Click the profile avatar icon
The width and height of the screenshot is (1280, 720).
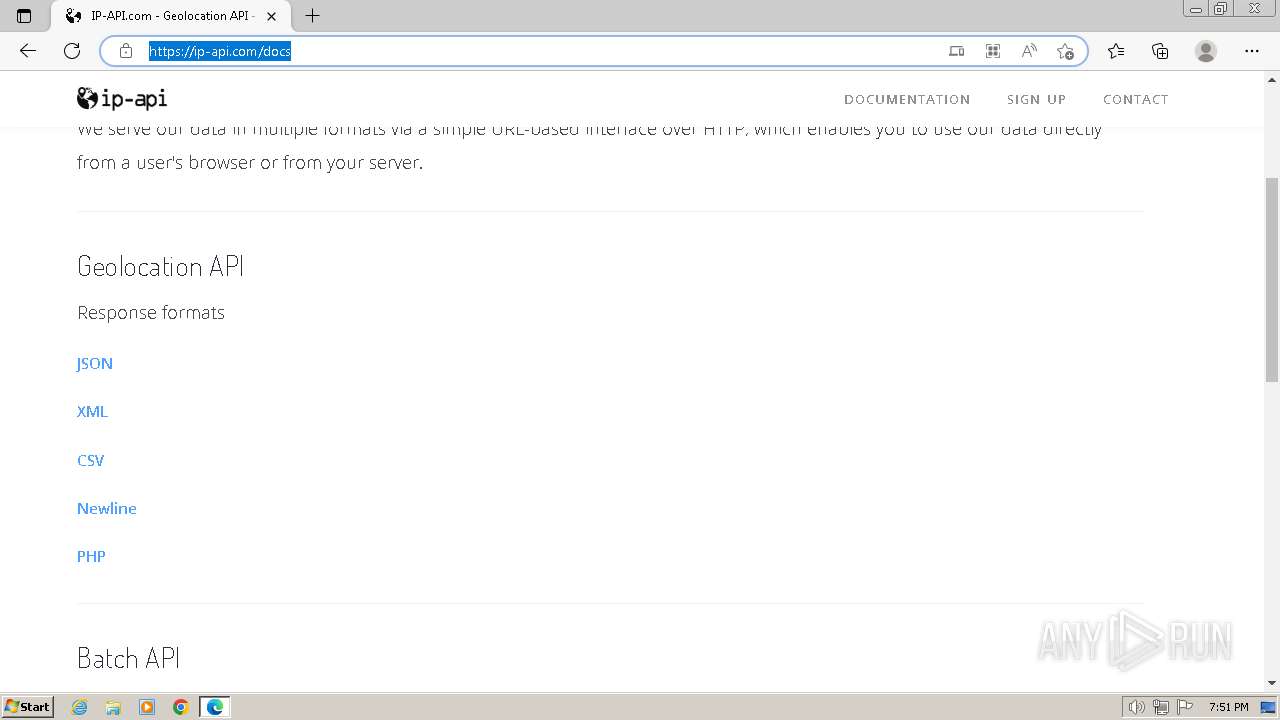(1206, 51)
